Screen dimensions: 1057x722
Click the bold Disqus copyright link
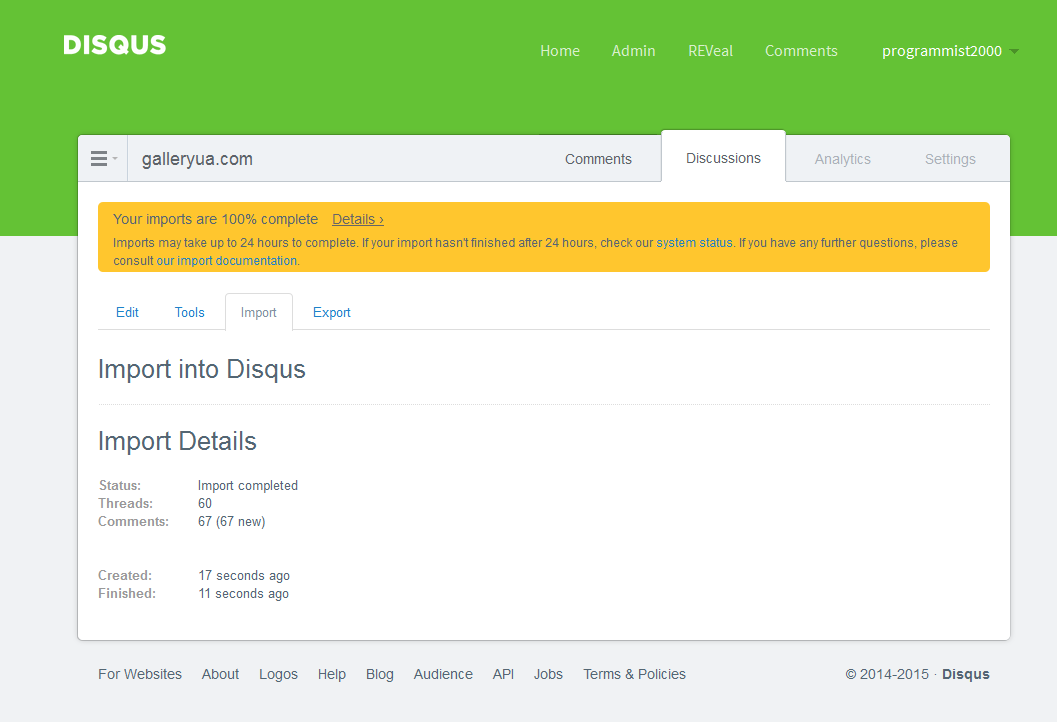pyautogui.click(x=965, y=674)
